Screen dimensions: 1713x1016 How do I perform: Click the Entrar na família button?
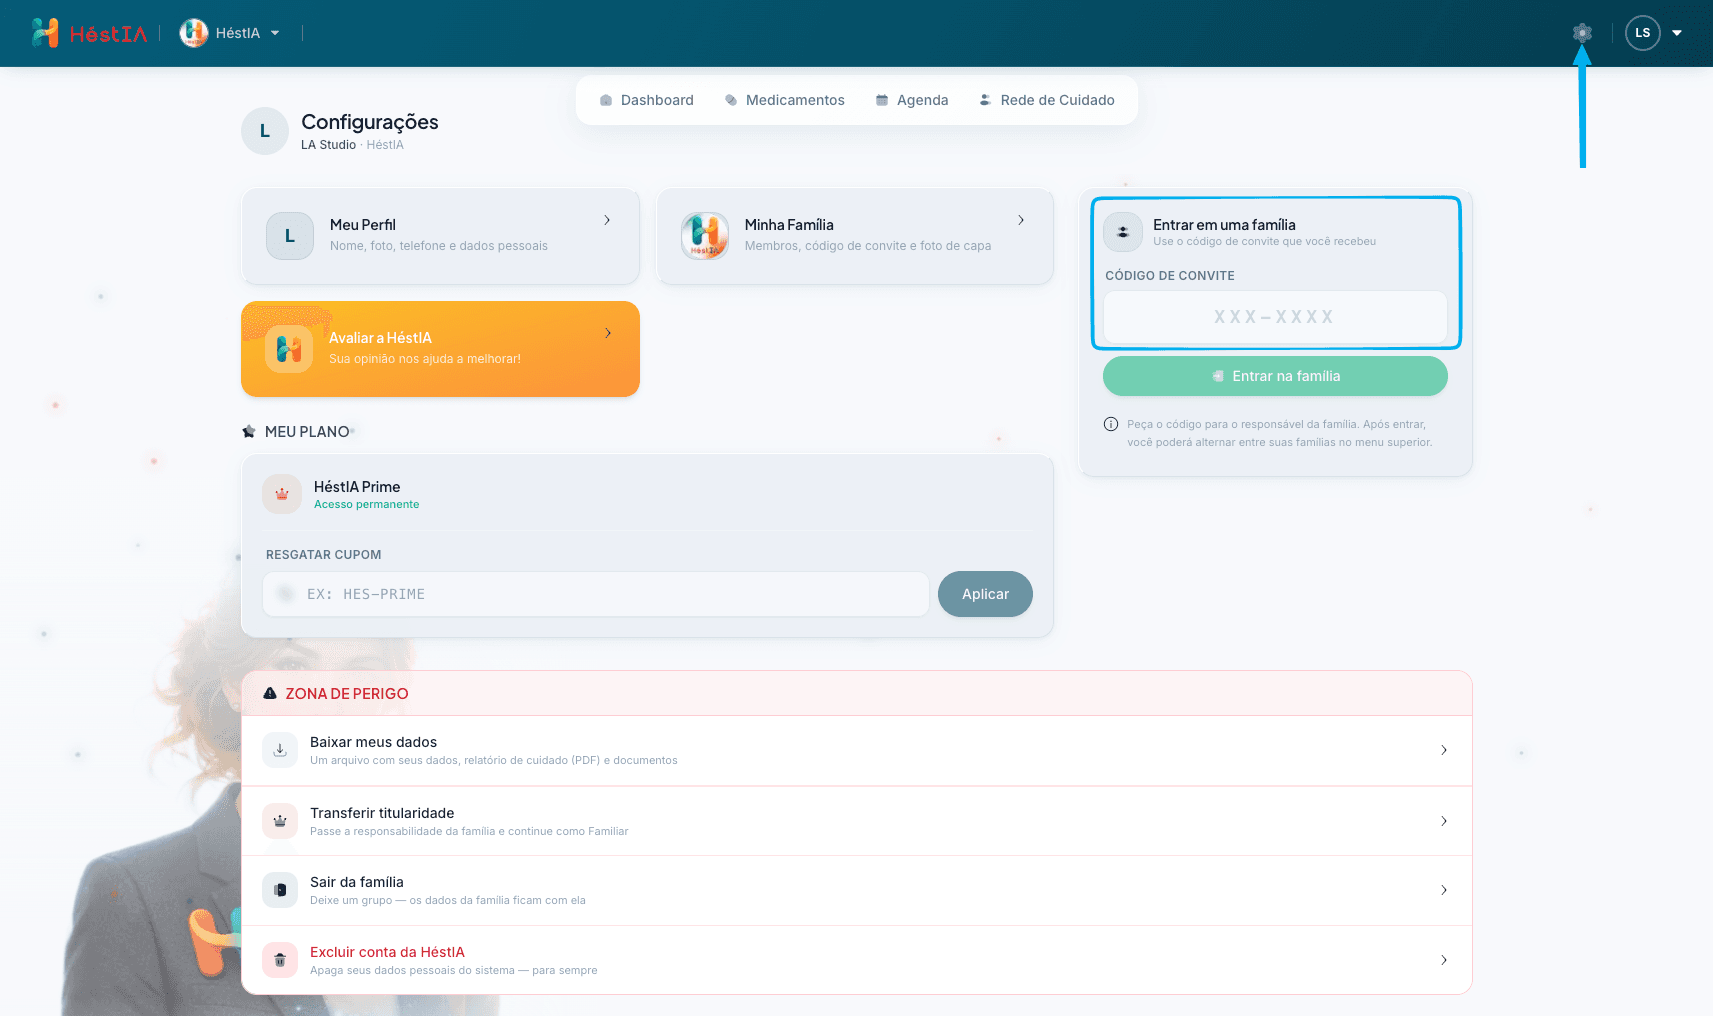tap(1275, 376)
